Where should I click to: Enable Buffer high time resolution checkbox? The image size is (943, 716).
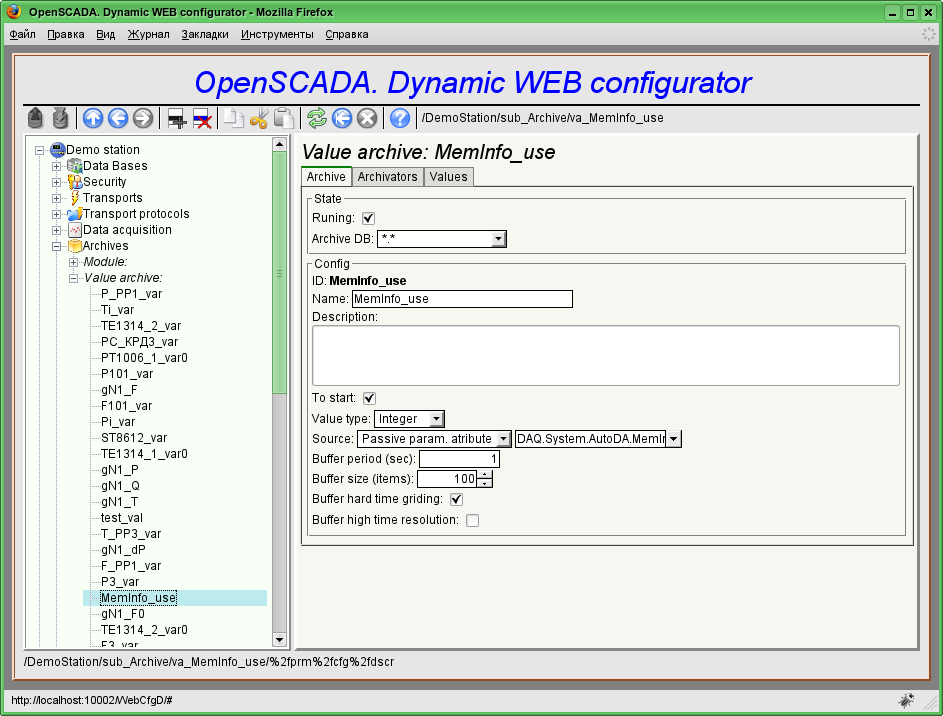click(x=473, y=520)
